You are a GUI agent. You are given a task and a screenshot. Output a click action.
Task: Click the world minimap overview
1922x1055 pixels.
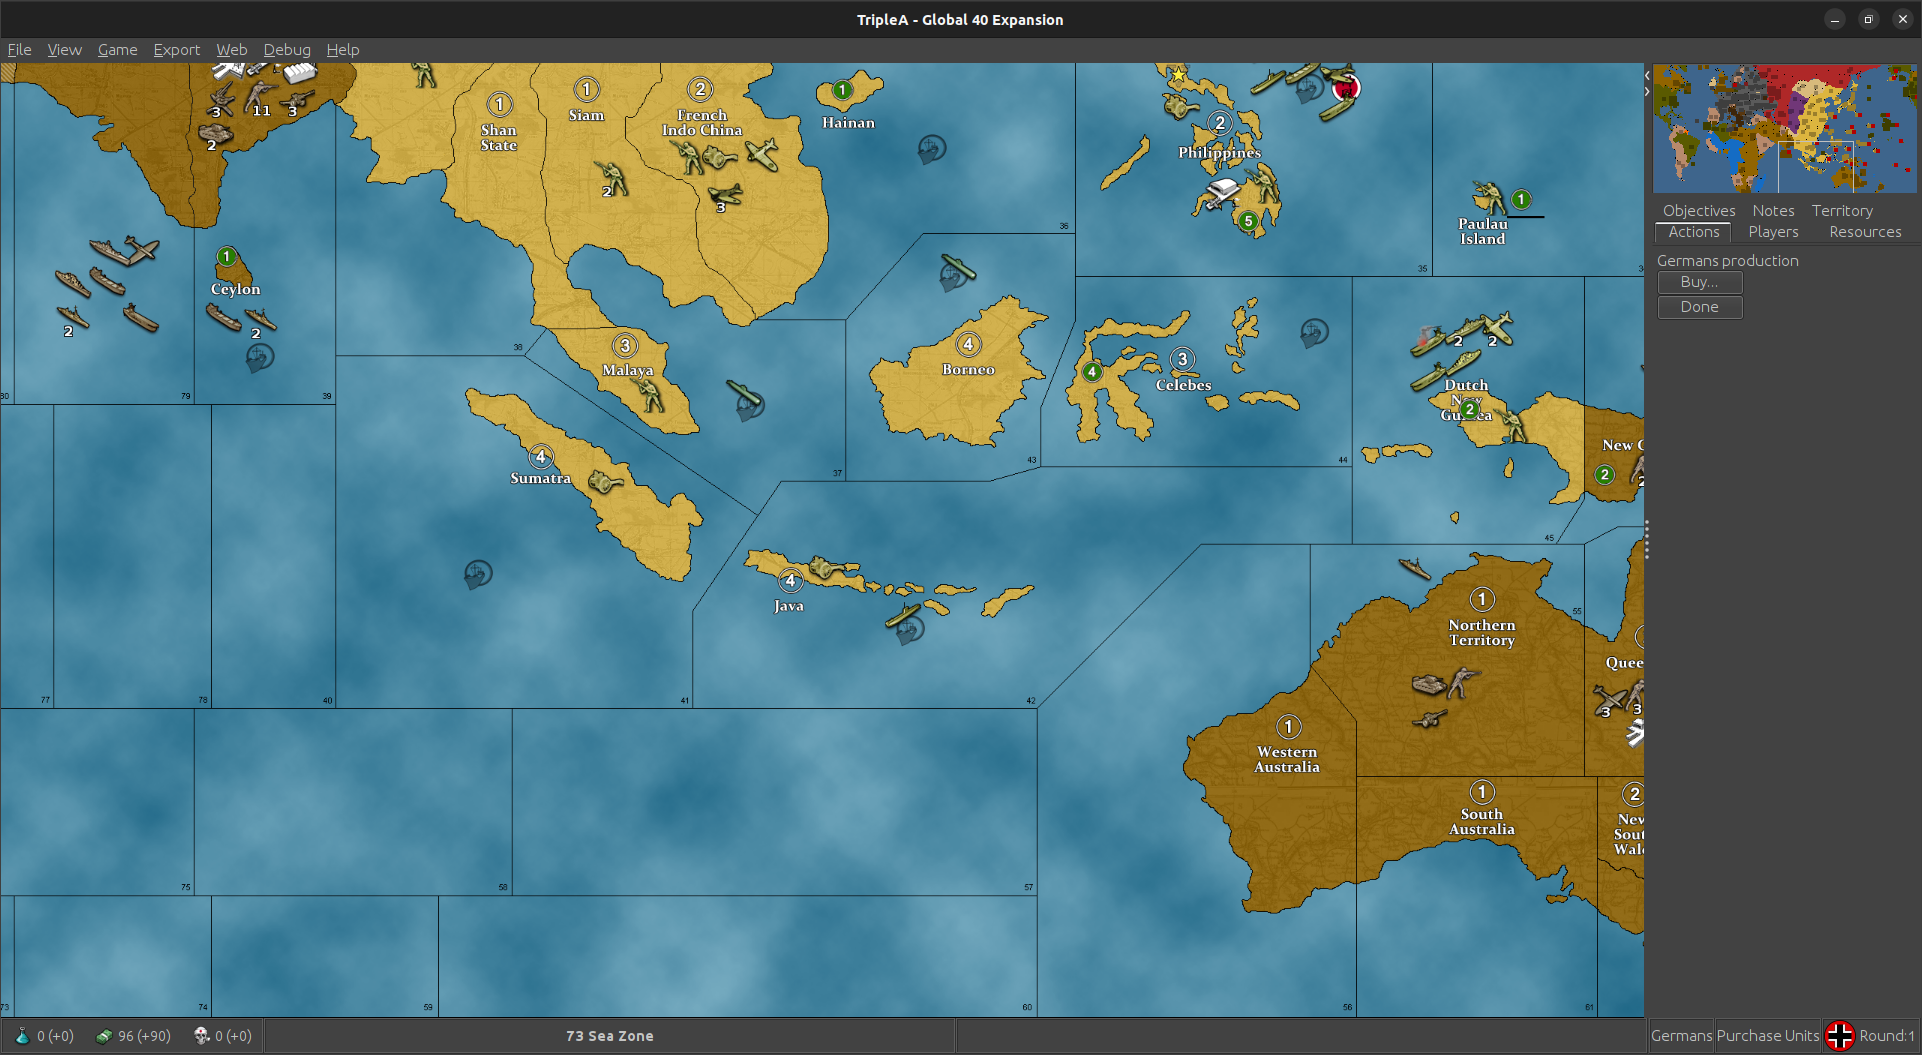pos(1784,129)
